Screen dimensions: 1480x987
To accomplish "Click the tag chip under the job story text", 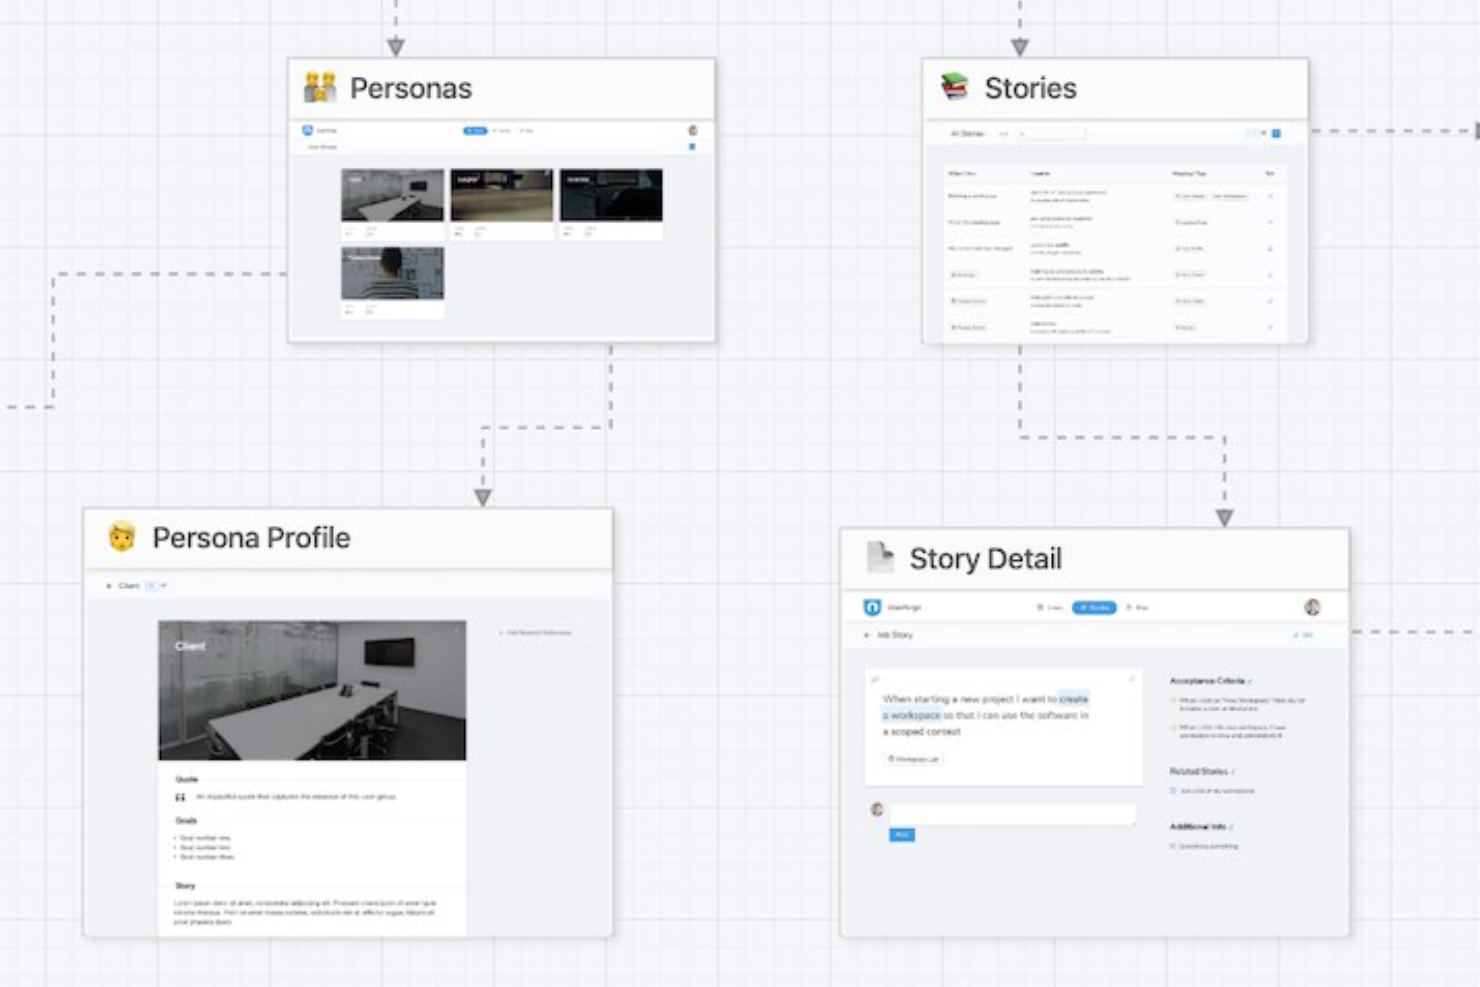I will (x=914, y=759).
